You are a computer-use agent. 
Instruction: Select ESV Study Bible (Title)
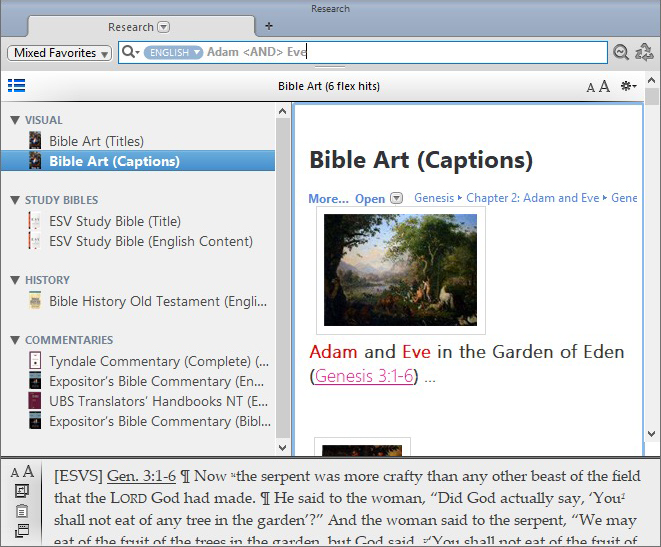pyautogui.click(x=115, y=221)
